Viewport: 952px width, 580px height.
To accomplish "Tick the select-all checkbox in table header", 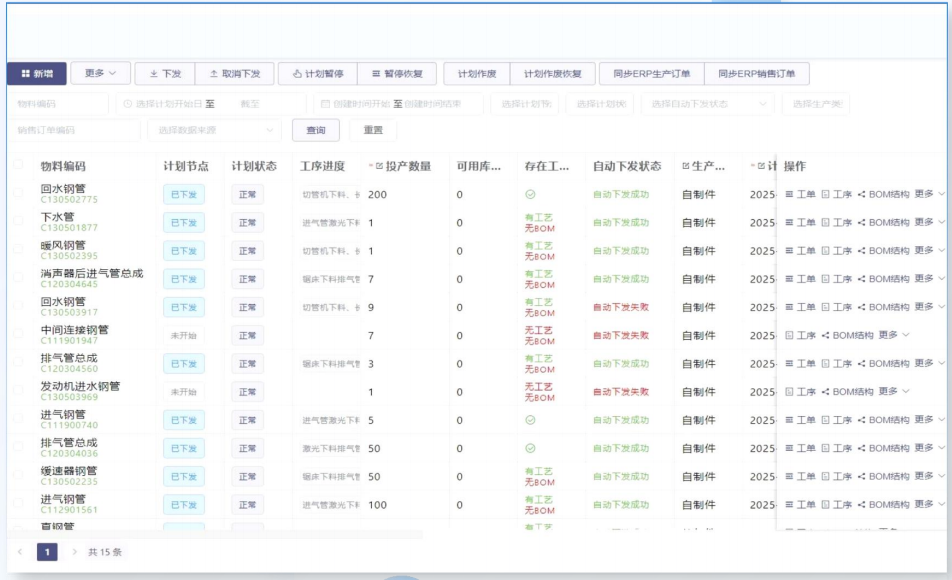I will point(18,166).
